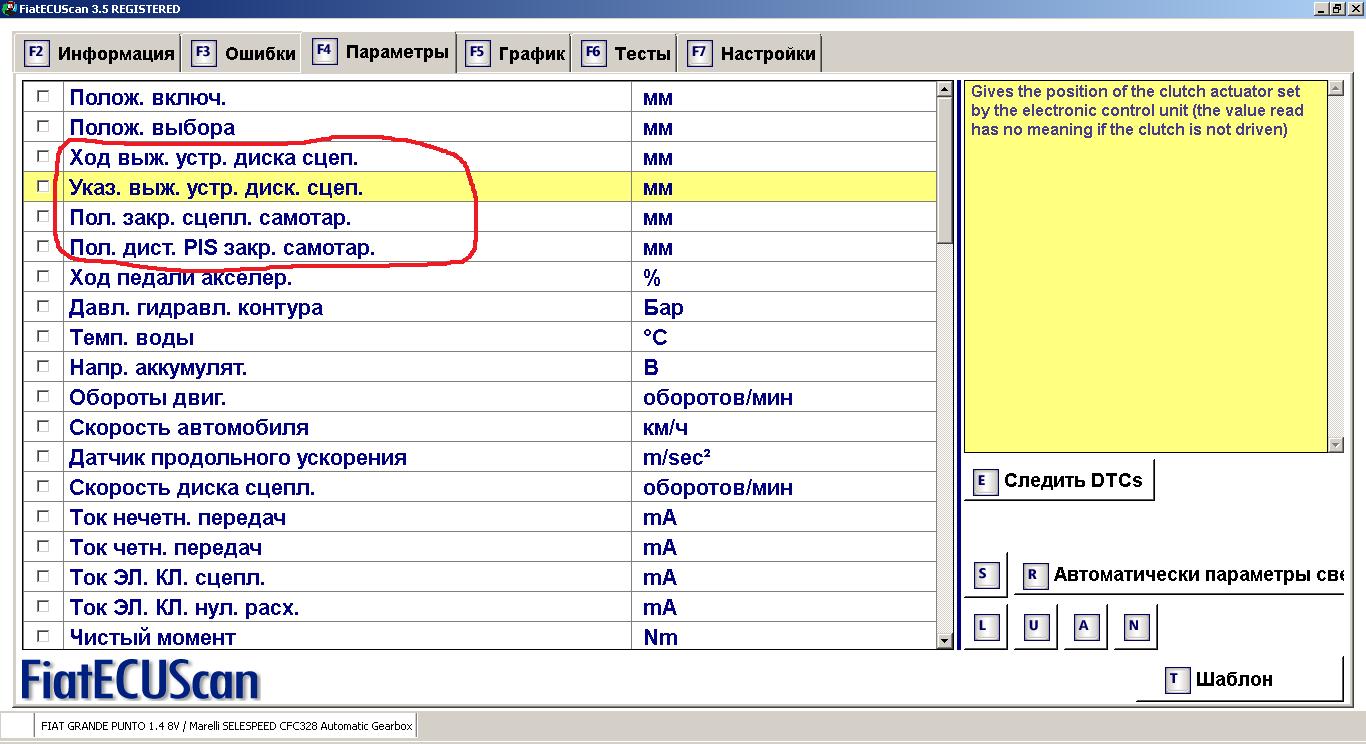Go to the Настройки tab
Image resolution: width=1366 pixels, height=744 pixels.
tap(751, 54)
